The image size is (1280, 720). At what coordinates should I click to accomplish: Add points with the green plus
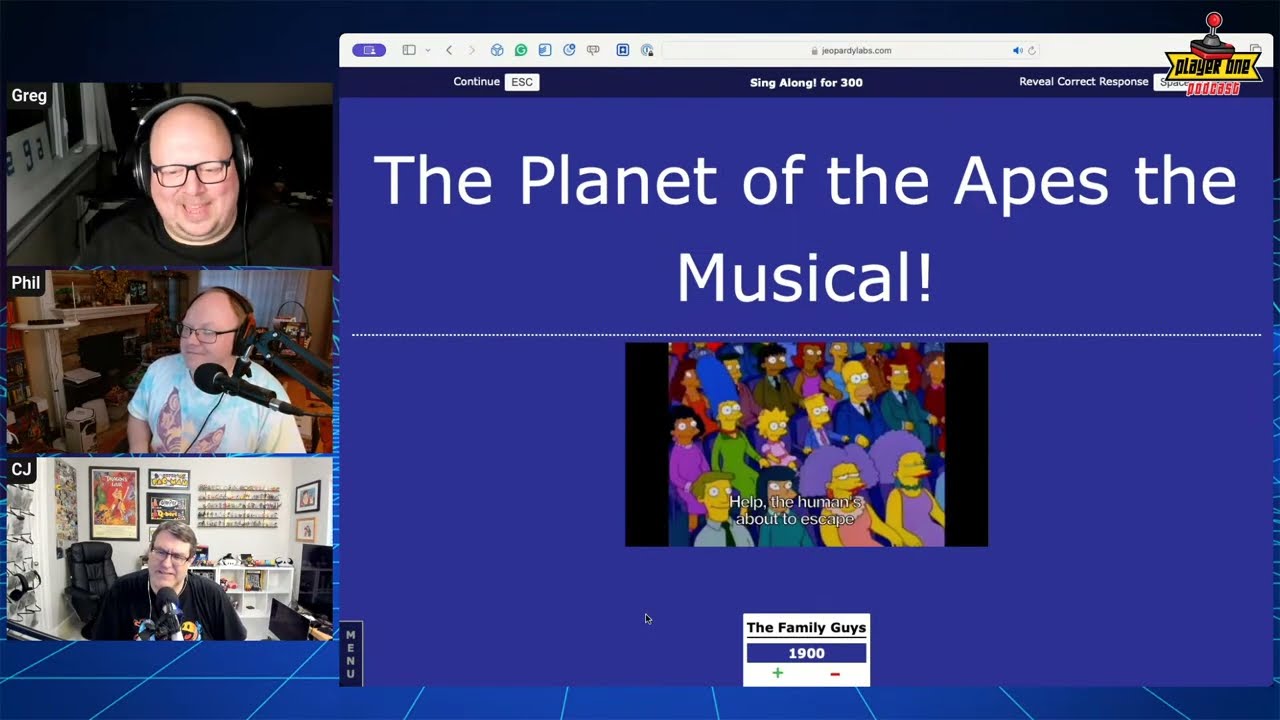[x=778, y=674]
